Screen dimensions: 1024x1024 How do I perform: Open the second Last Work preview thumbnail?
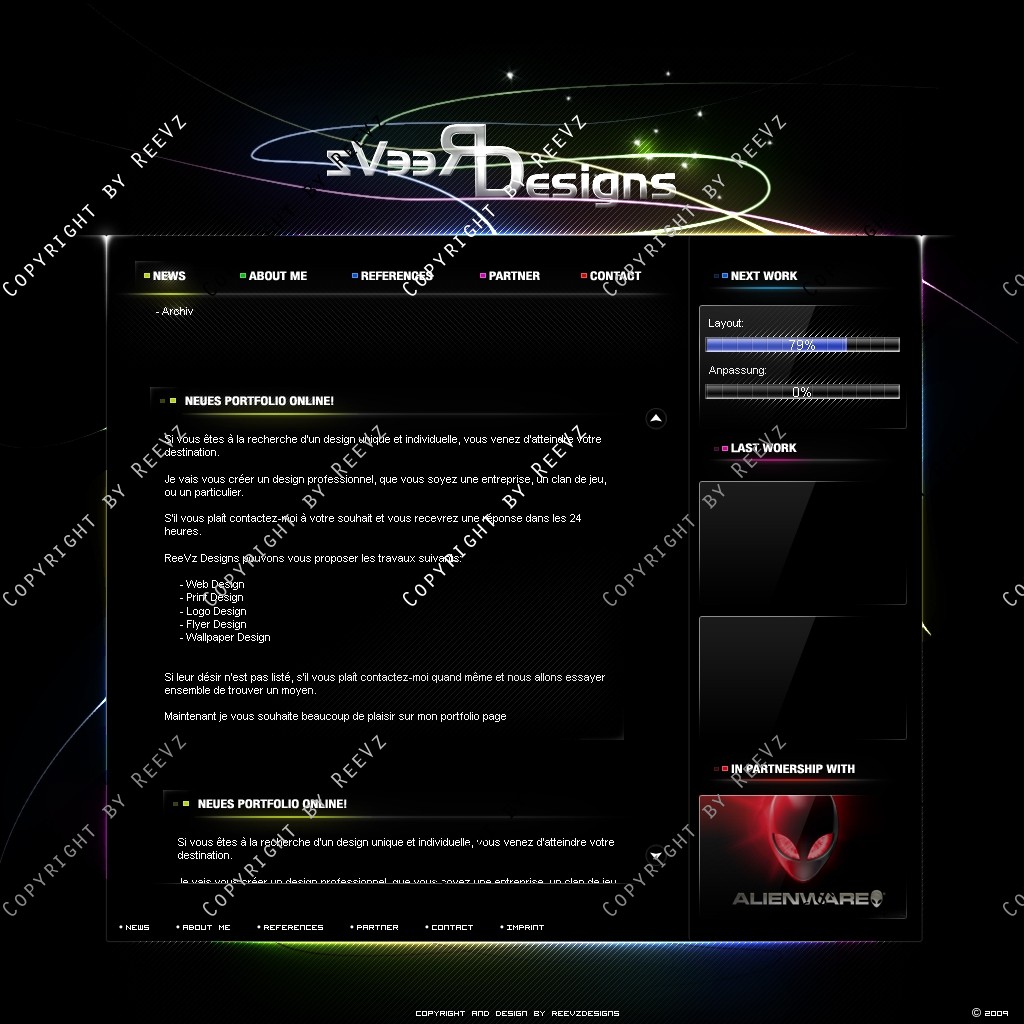point(802,678)
